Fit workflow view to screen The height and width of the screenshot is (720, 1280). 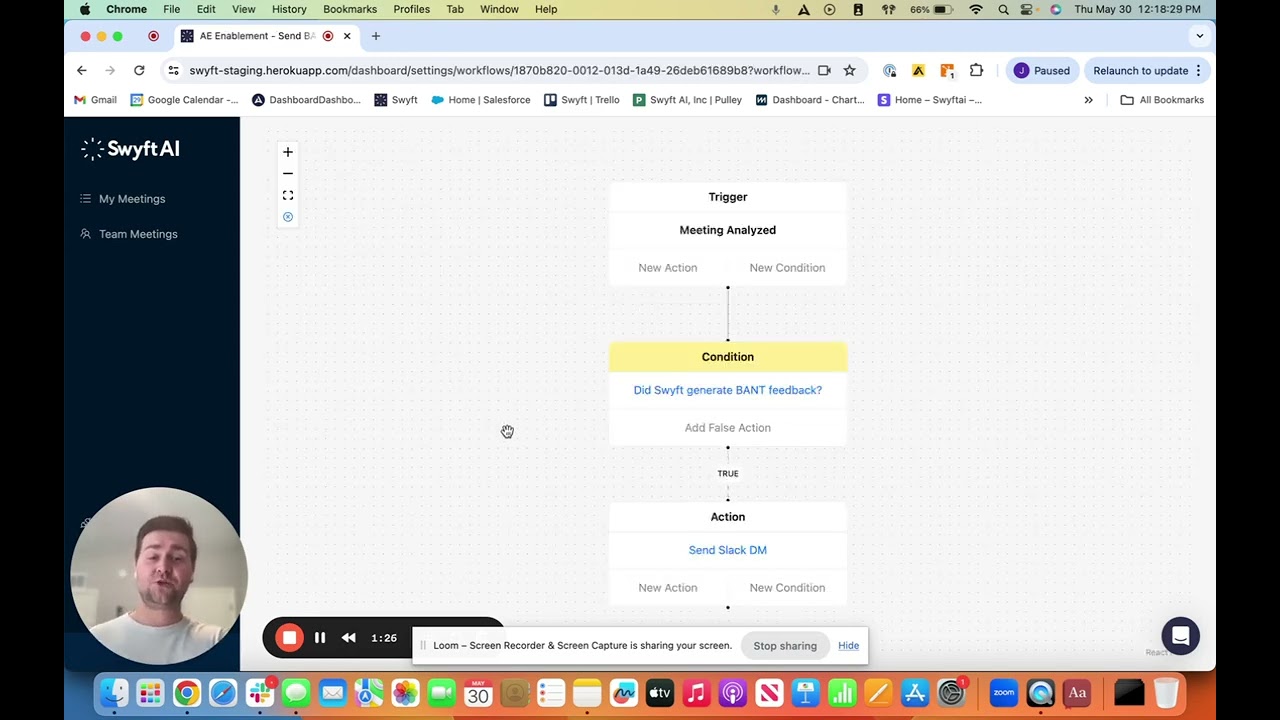[x=288, y=196]
